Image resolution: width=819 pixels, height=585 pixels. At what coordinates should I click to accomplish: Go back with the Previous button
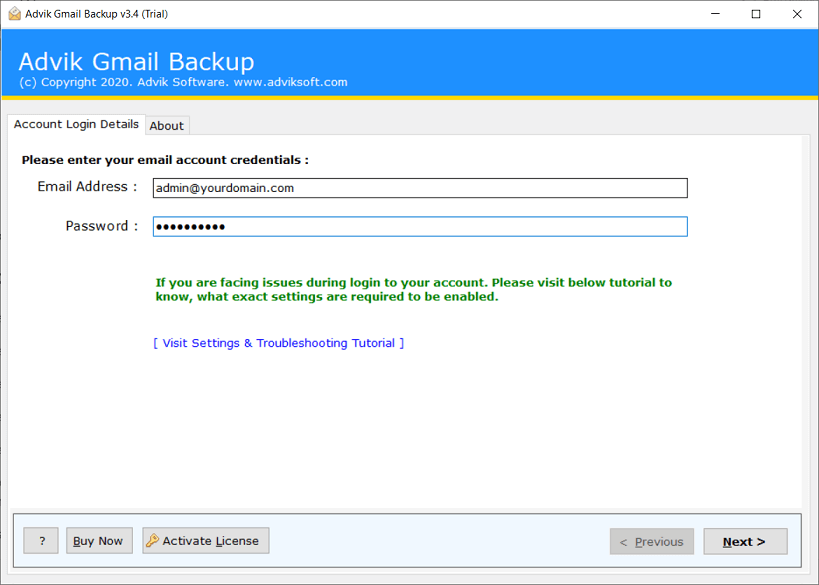(x=652, y=542)
